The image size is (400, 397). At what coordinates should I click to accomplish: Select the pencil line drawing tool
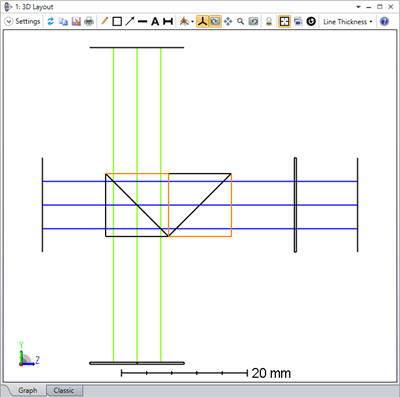coord(105,22)
